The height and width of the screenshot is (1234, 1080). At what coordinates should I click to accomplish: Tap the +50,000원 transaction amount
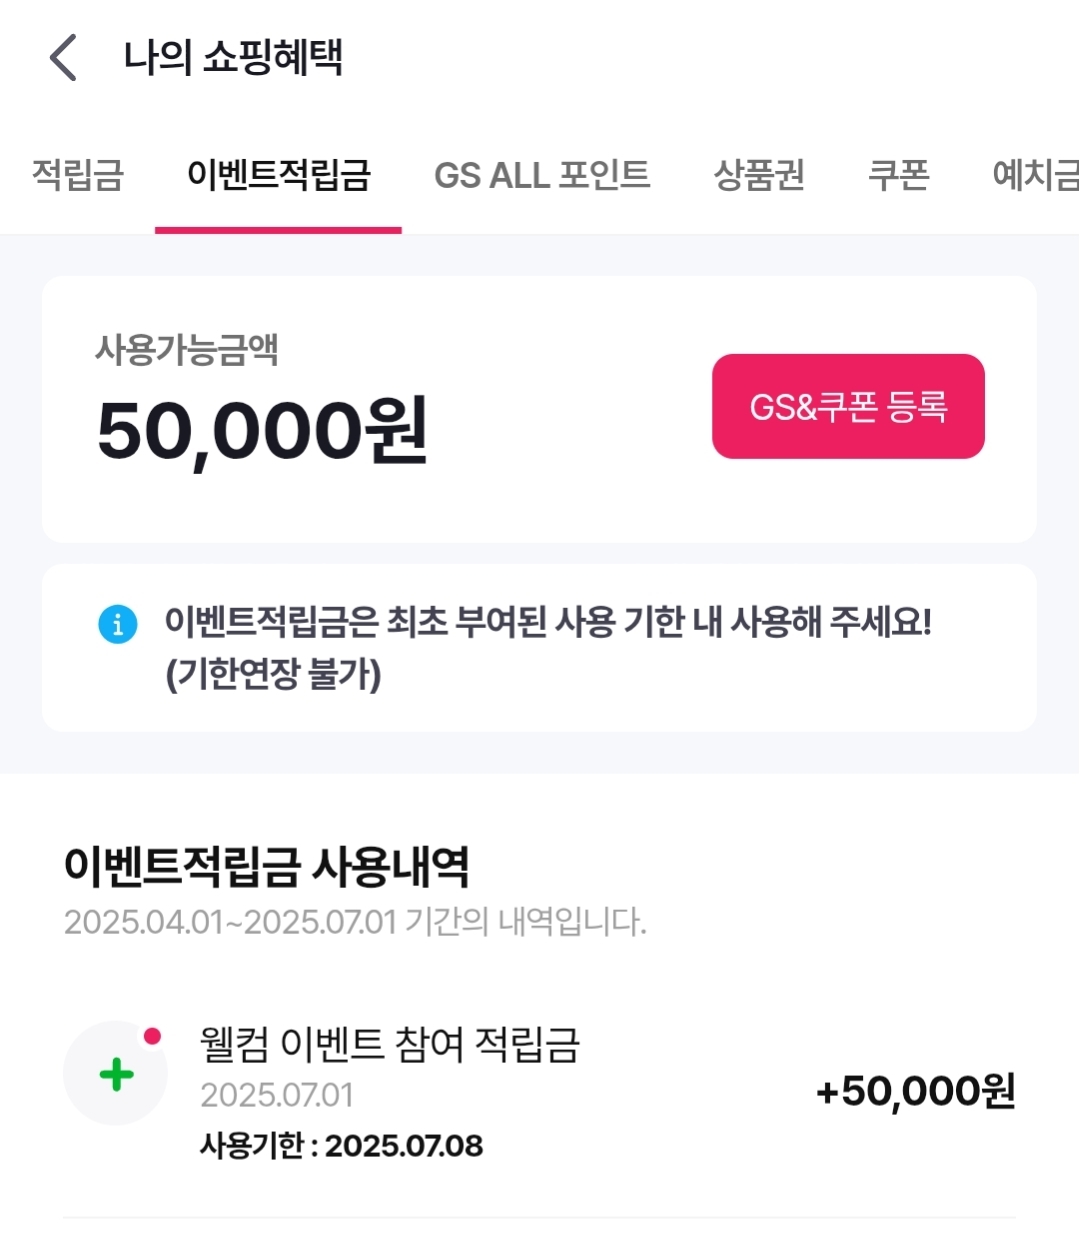point(916,1092)
